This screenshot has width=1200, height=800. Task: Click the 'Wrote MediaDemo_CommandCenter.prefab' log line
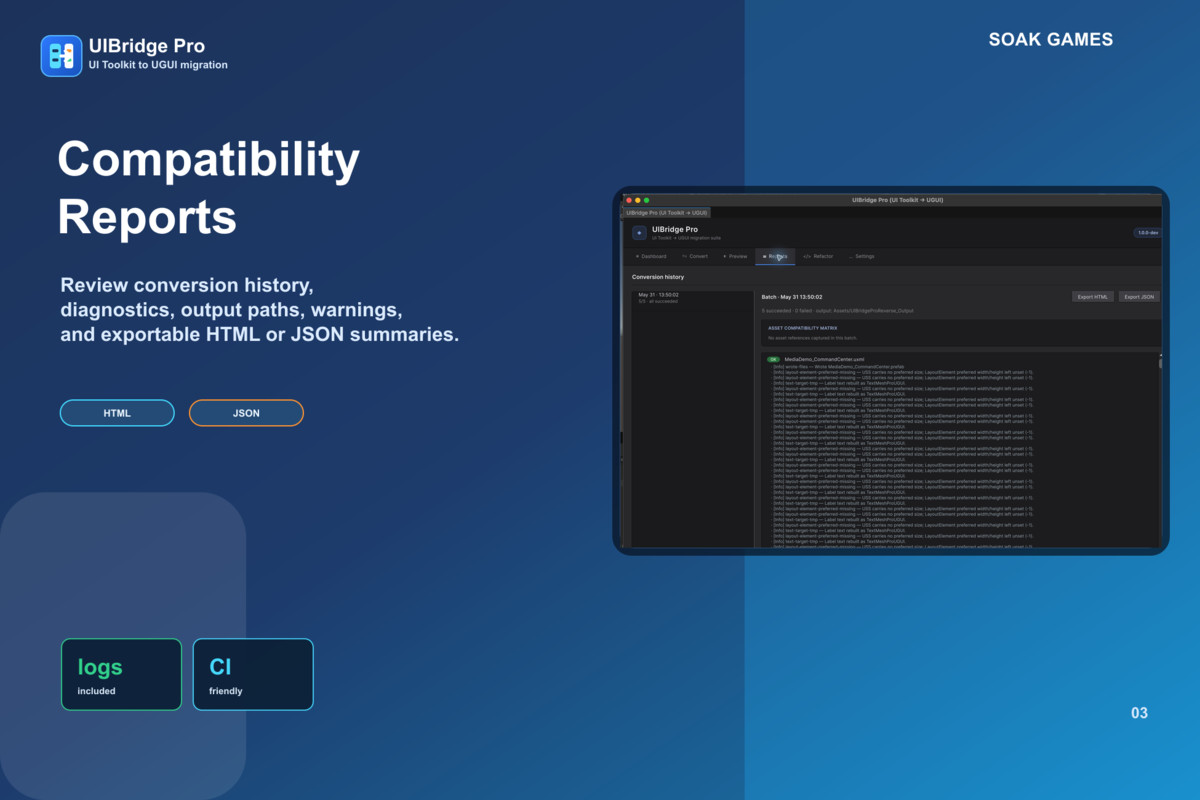[838, 367]
